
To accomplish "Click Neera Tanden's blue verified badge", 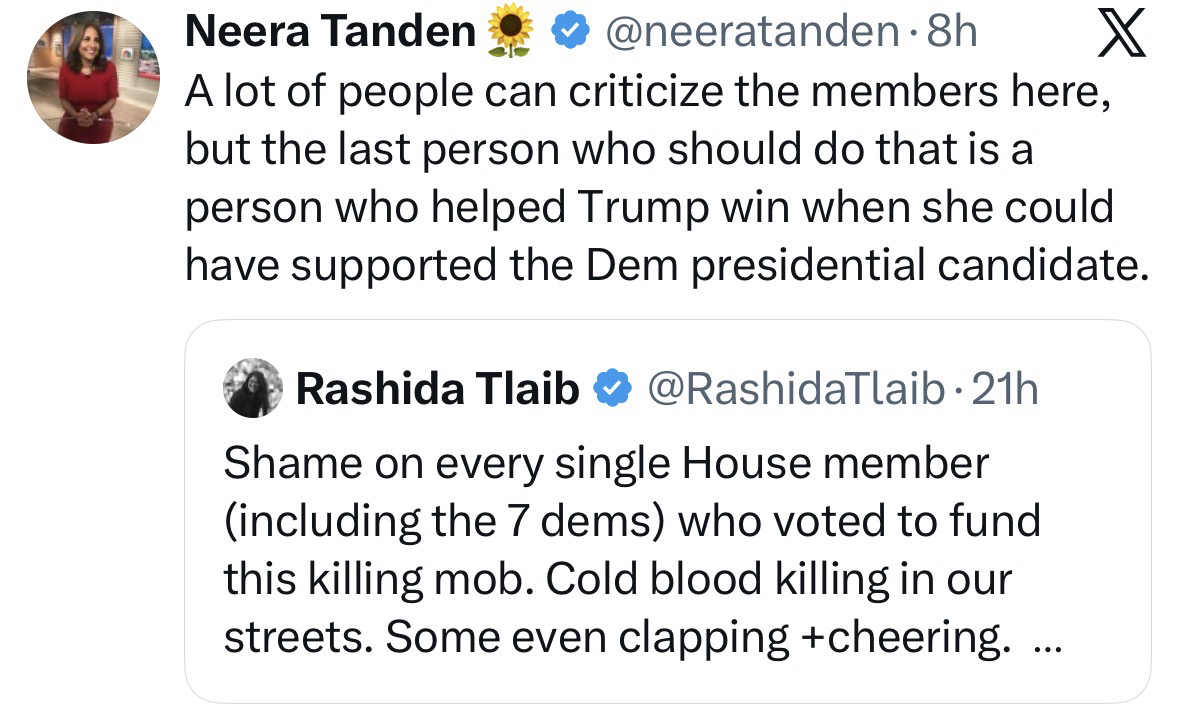I will (569, 34).
